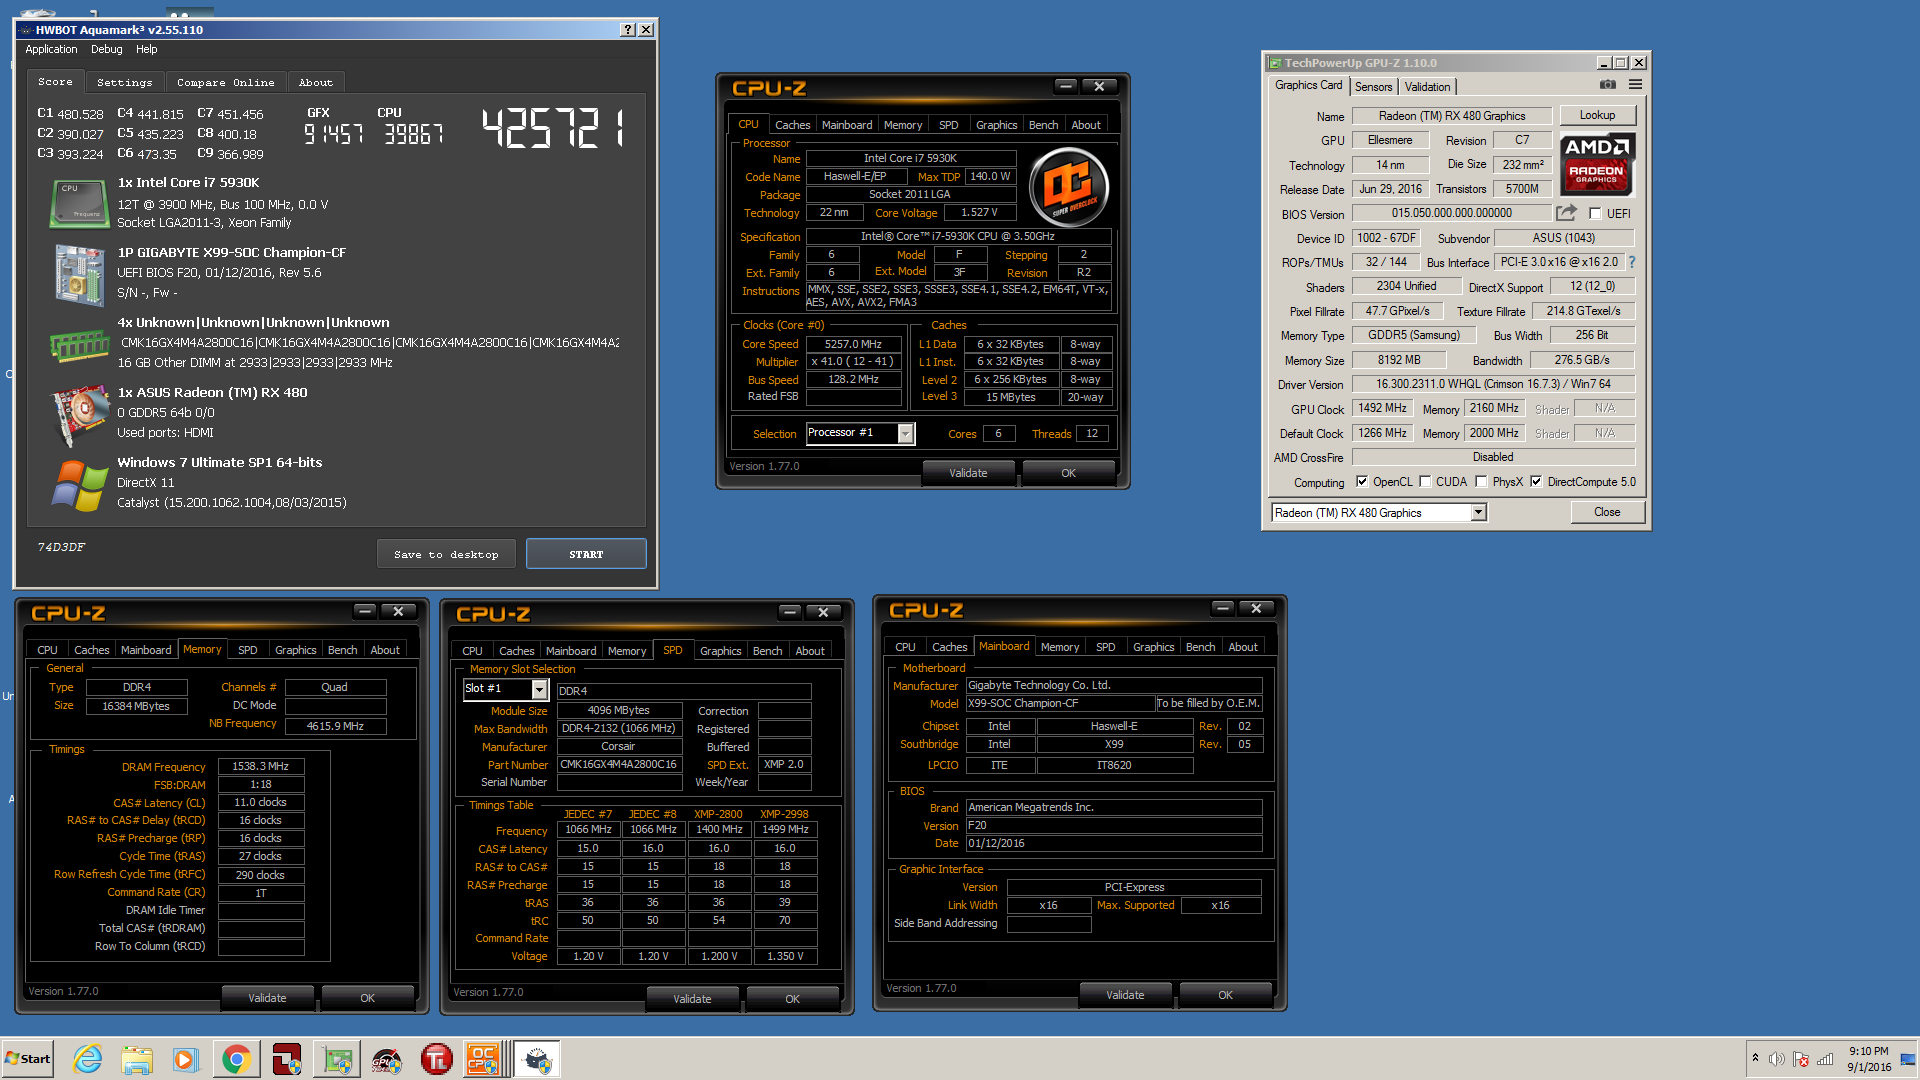This screenshot has width=1920, height=1080.
Task: Toggle the DirectCompute 5.0 checkbox
Action: pyautogui.click(x=1536, y=482)
